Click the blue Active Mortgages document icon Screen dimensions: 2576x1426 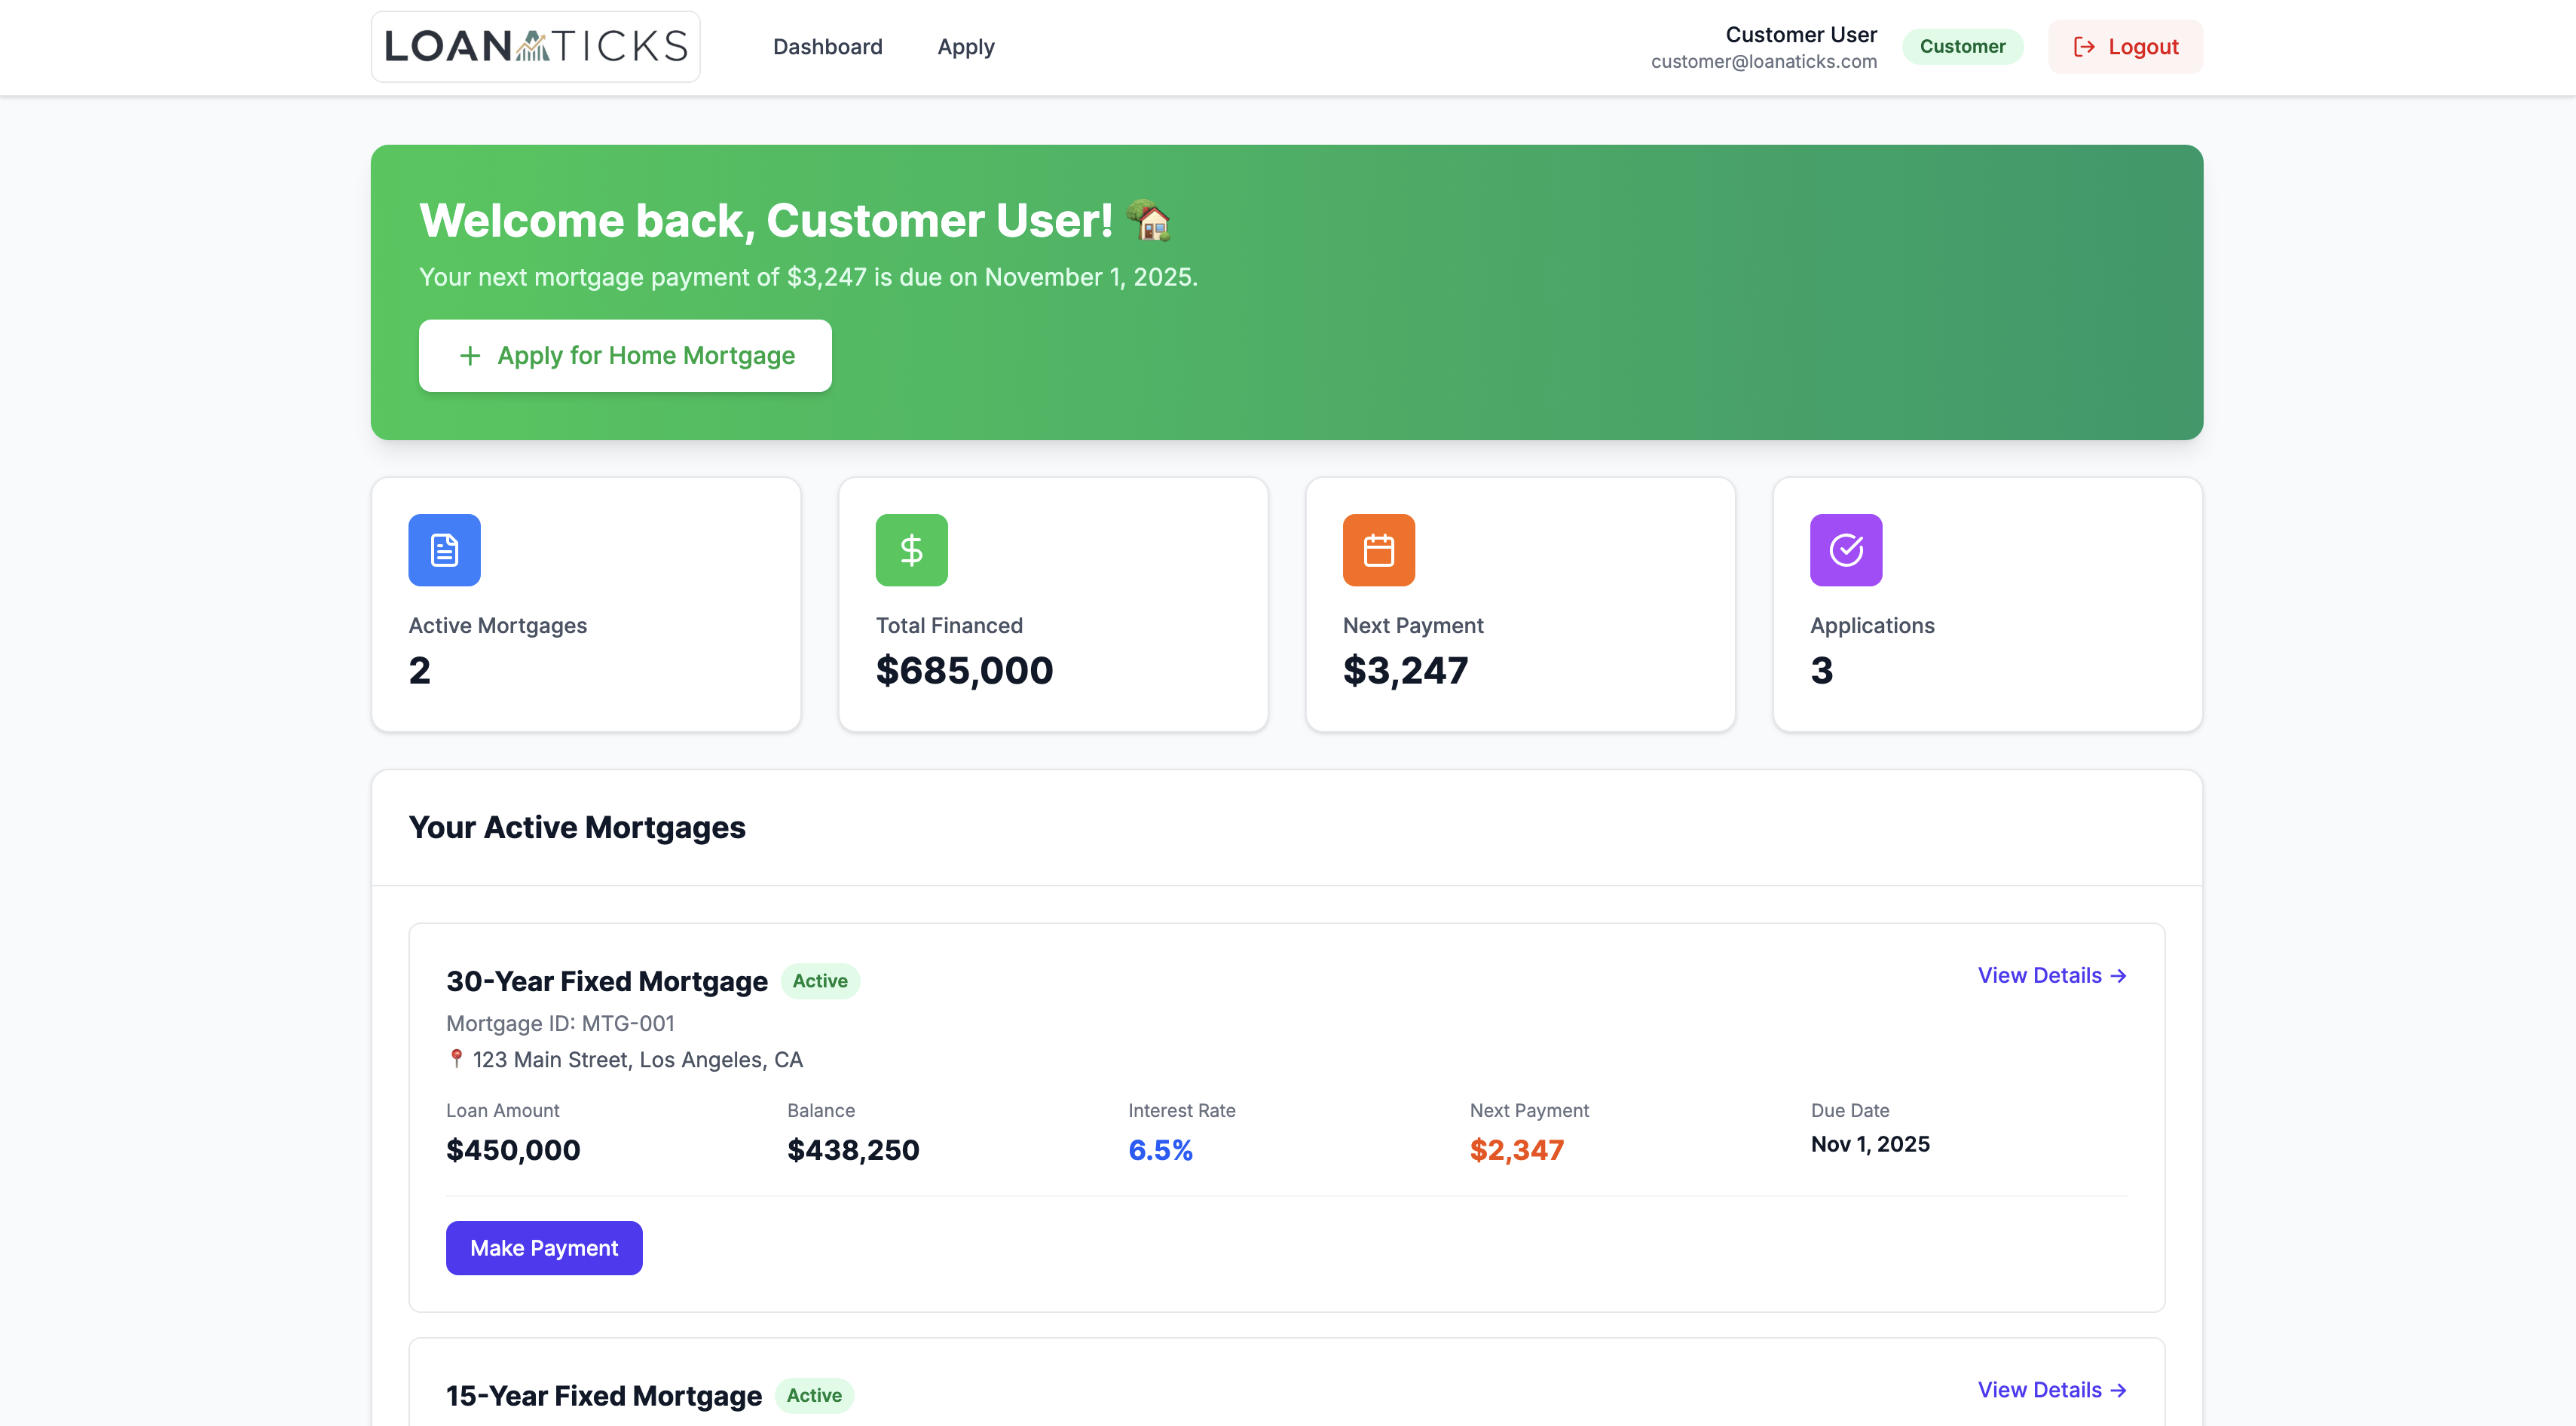[444, 550]
